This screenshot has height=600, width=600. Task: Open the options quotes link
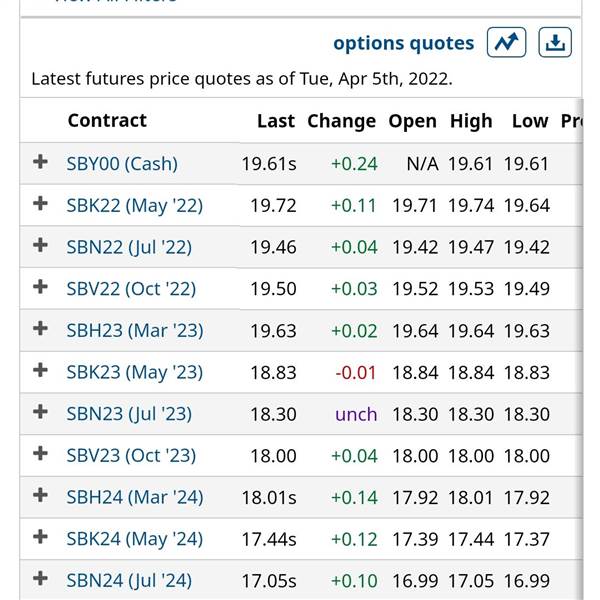404,43
